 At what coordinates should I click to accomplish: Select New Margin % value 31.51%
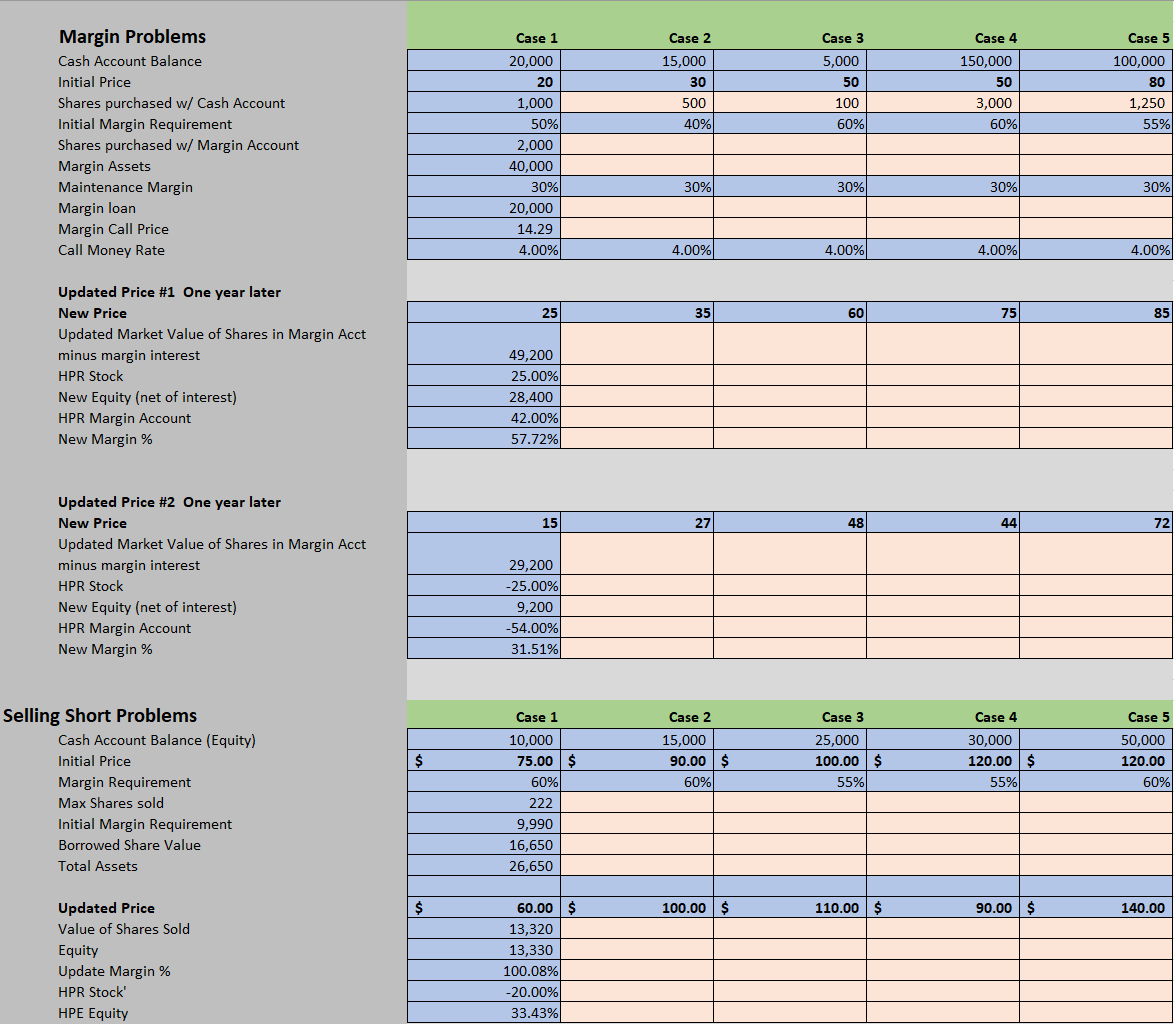(484, 647)
